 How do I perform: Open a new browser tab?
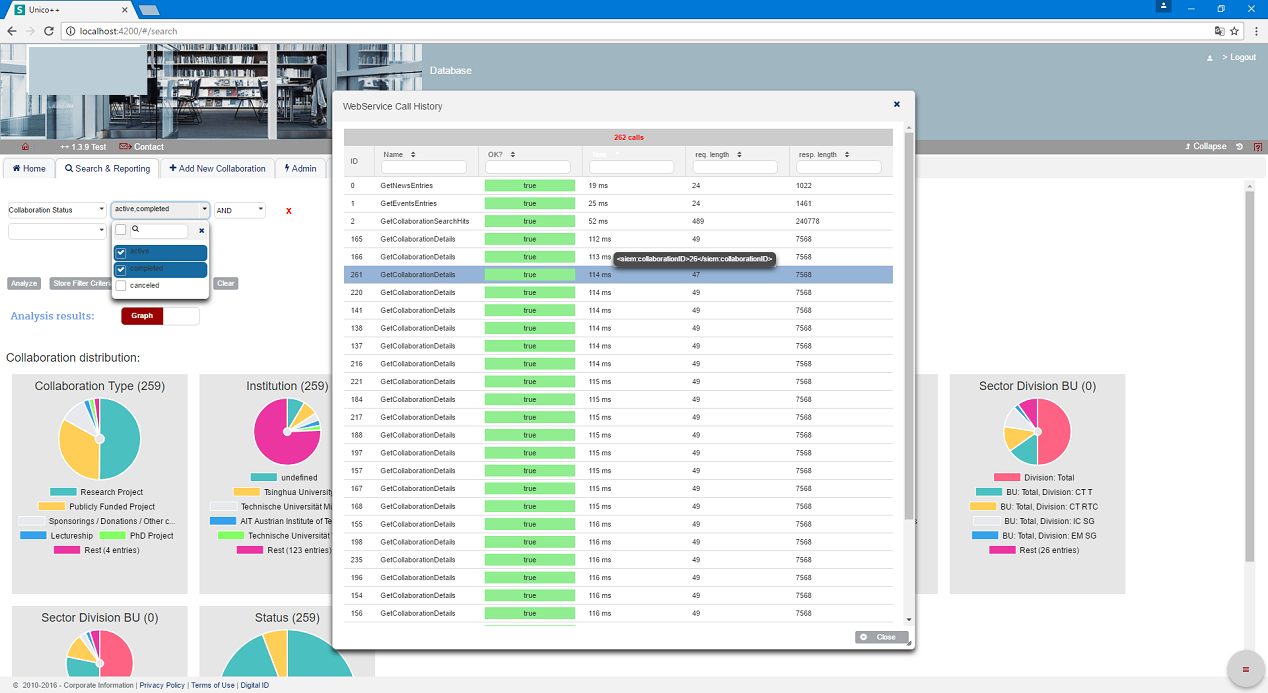click(149, 9)
